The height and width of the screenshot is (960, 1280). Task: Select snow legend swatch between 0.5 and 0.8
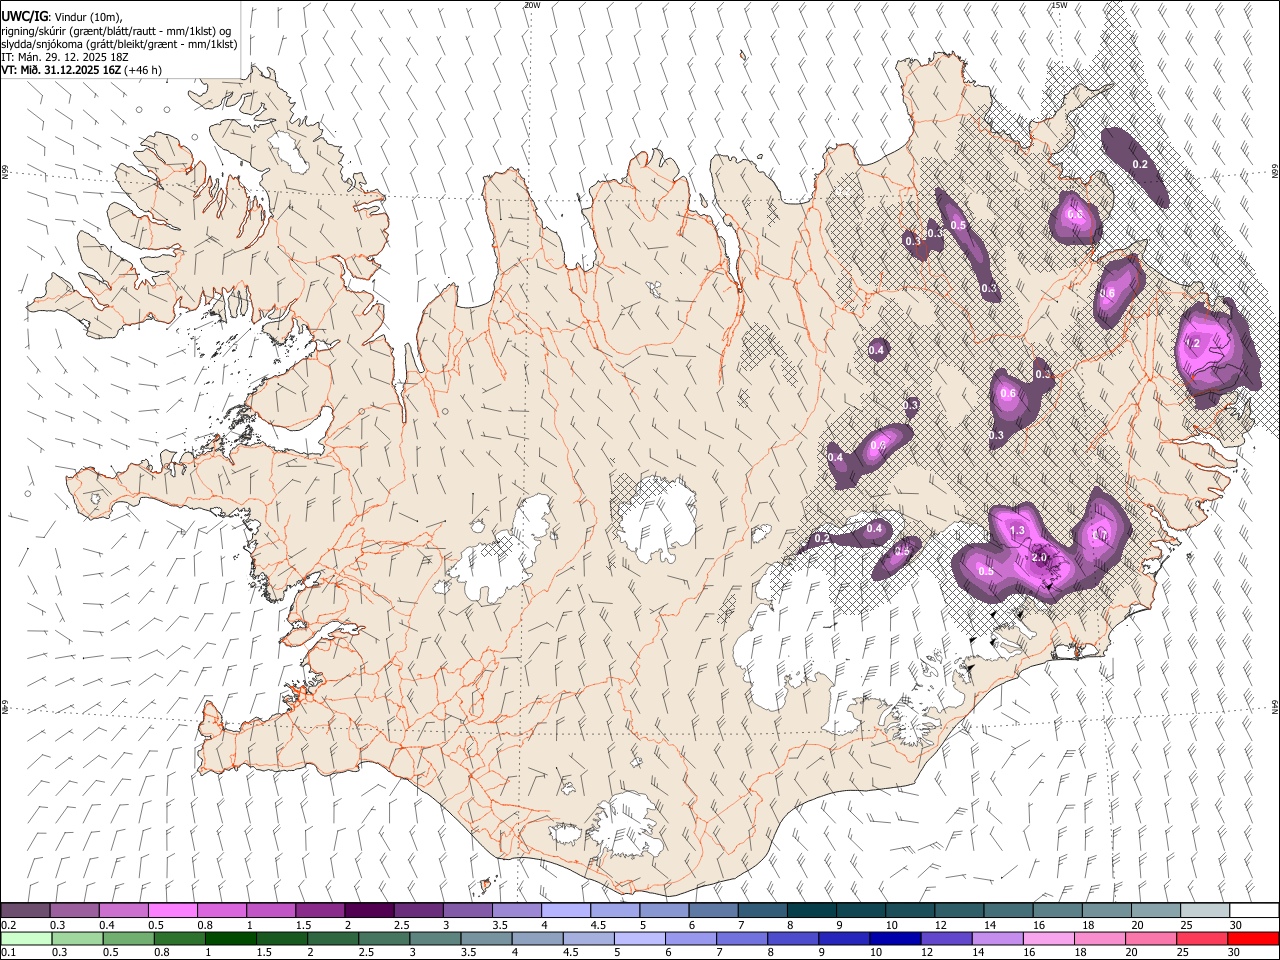point(172,910)
